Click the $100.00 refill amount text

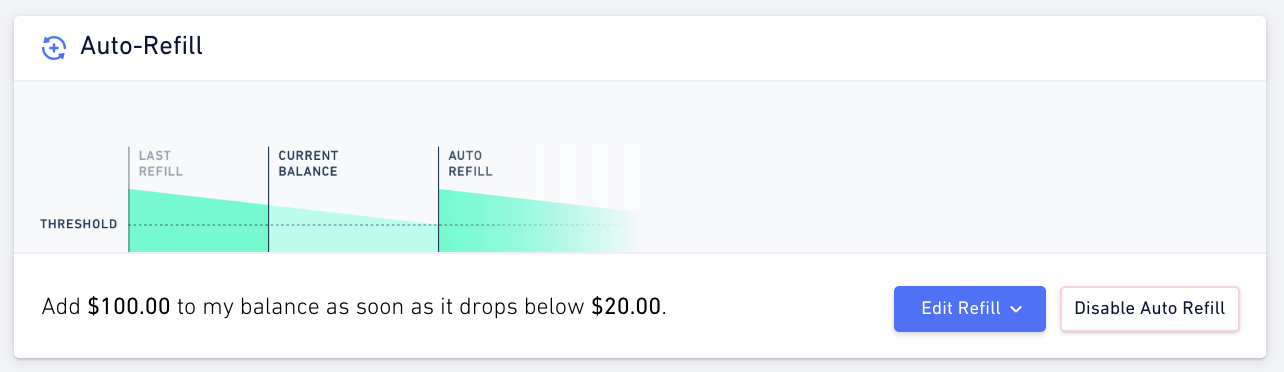(129, 306)
